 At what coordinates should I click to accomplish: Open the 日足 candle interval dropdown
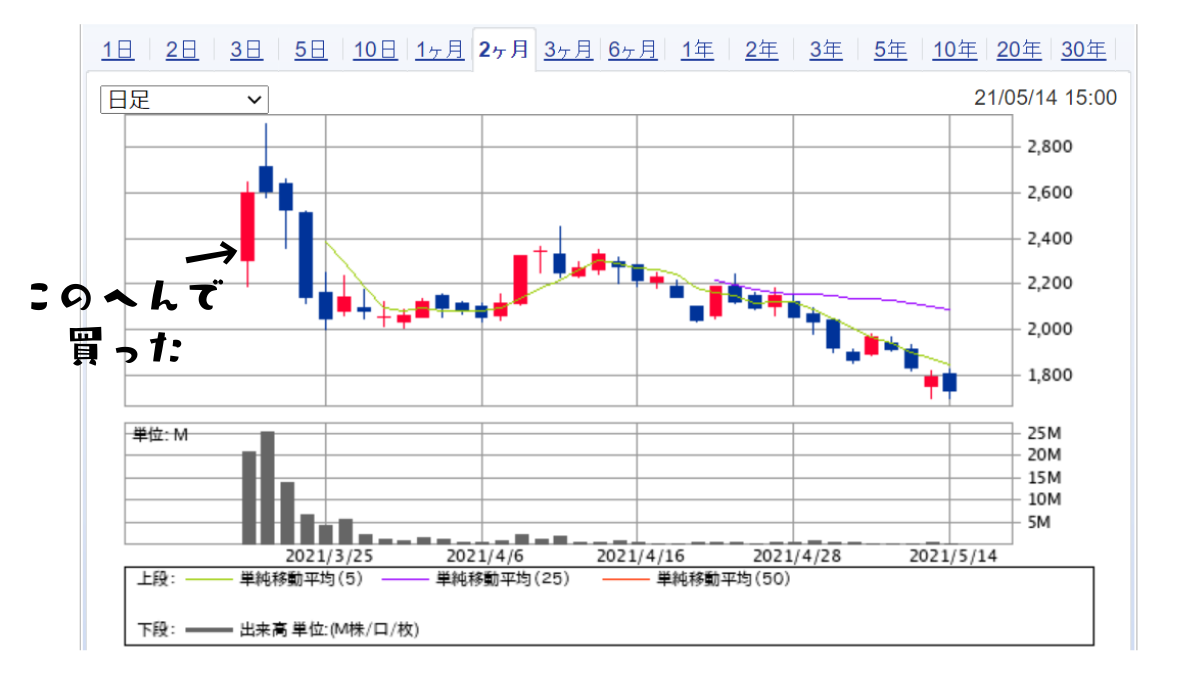[184, 99]
